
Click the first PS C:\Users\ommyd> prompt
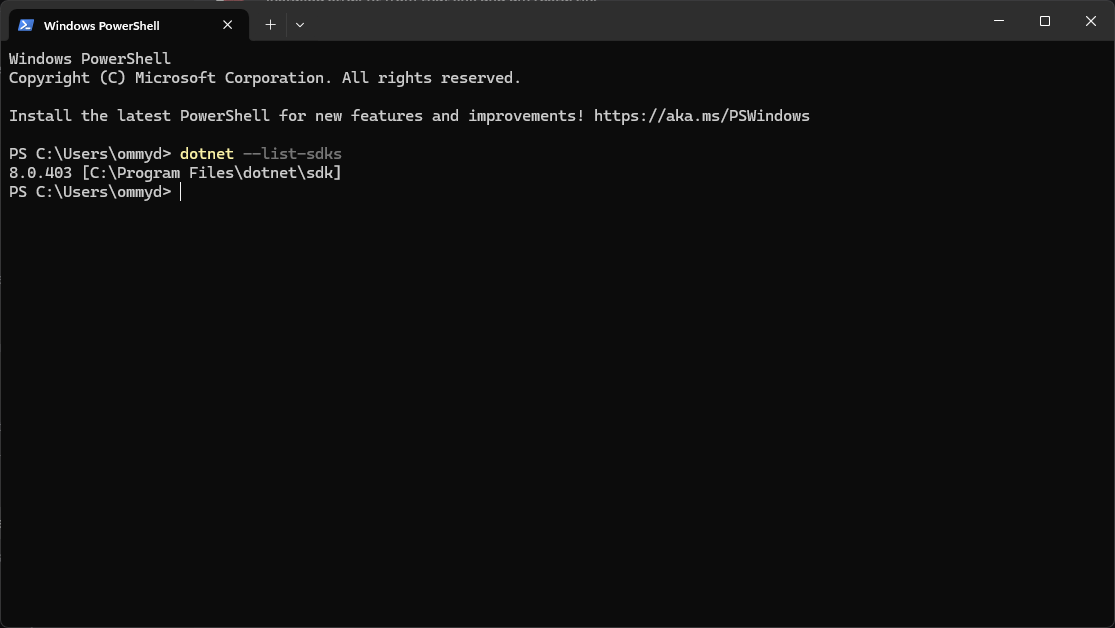pos(90,154)
